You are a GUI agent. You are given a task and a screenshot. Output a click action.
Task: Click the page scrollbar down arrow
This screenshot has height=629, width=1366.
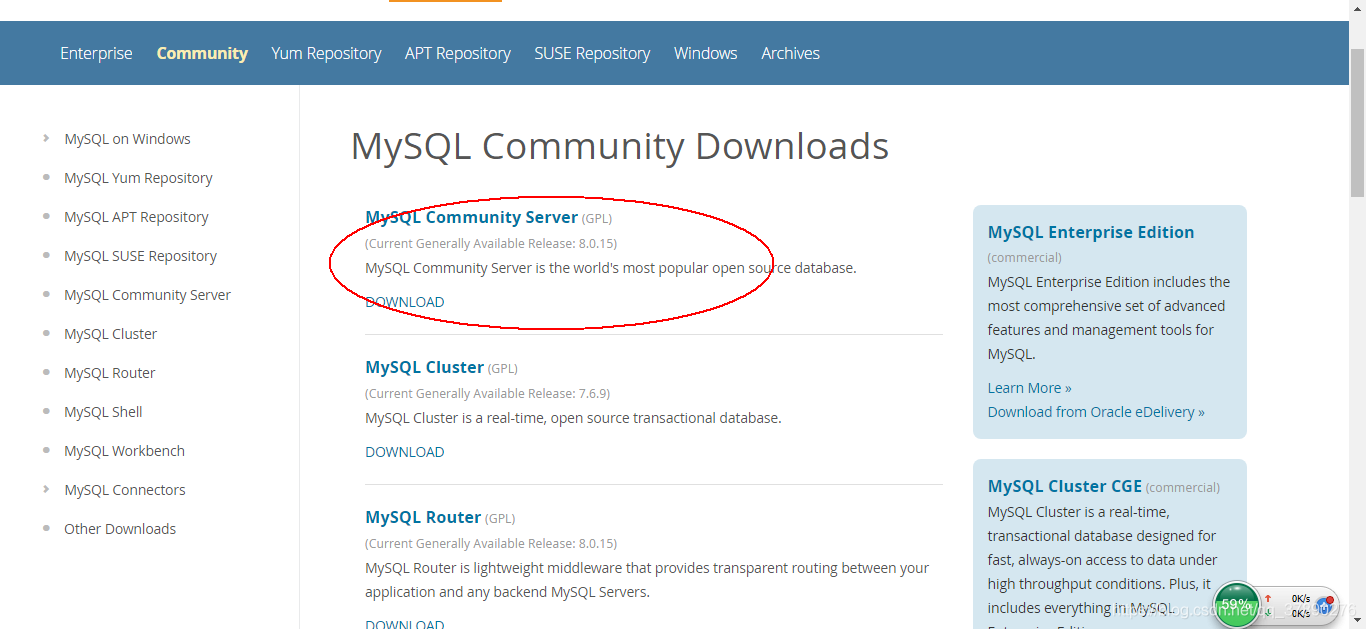pyautogui.click(x=1357, y=620)
